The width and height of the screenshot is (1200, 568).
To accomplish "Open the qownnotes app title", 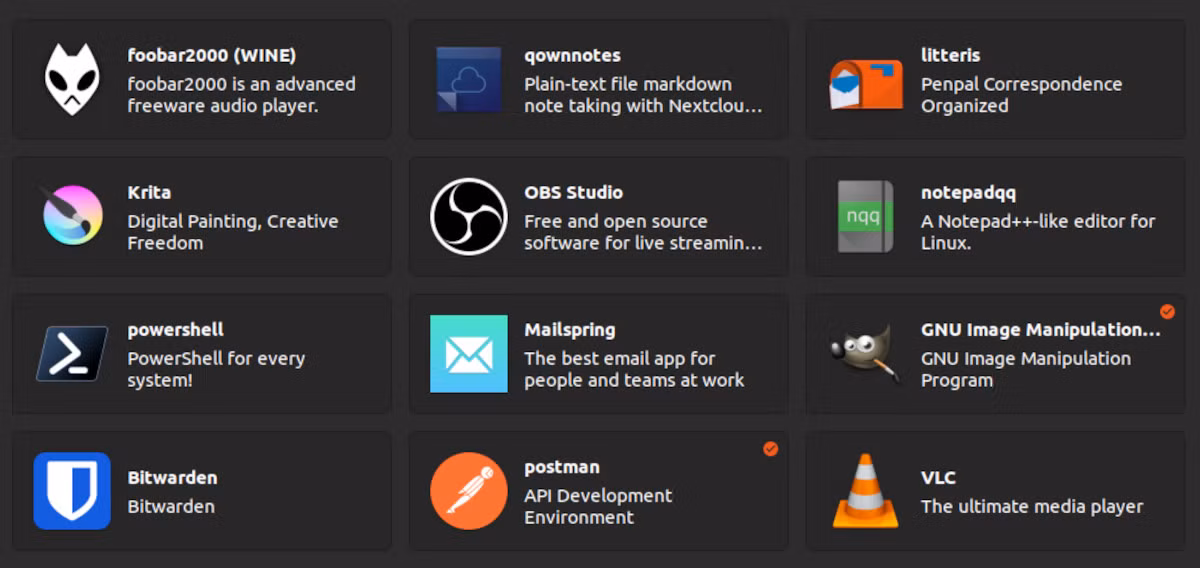I will (572, 55).
